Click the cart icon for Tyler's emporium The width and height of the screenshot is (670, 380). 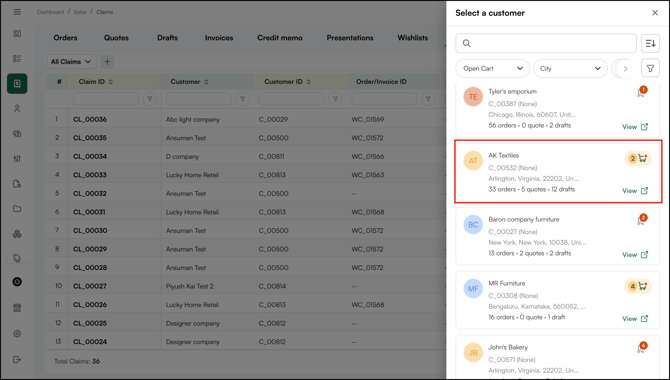click(641, 92)
